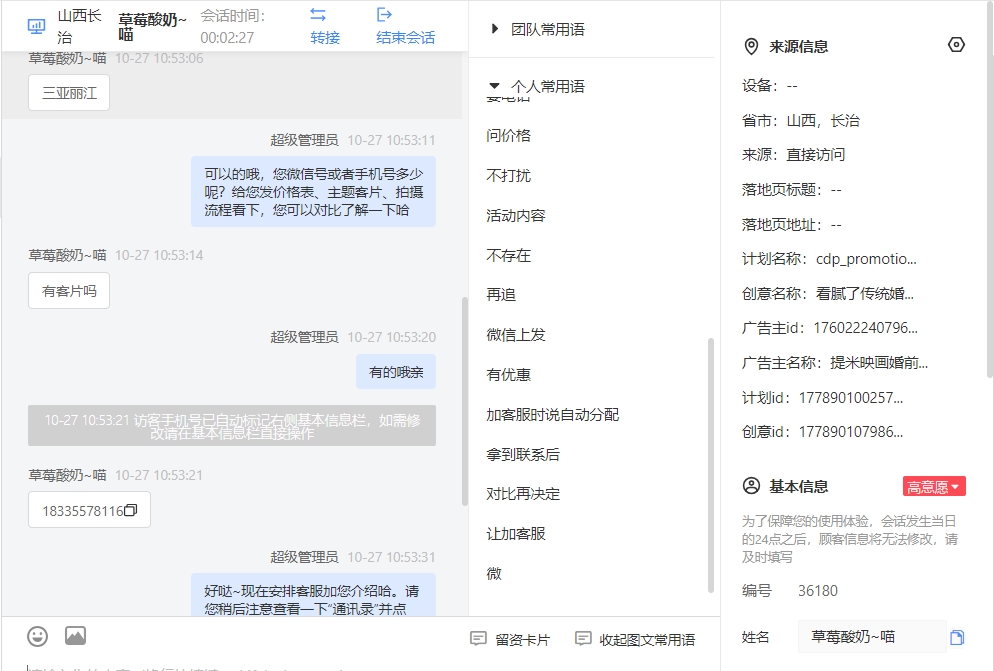The image size is (994, 671).
Task: Click the 姓名 input field with 草莓酸奶~喵
Action: (872, 637)
